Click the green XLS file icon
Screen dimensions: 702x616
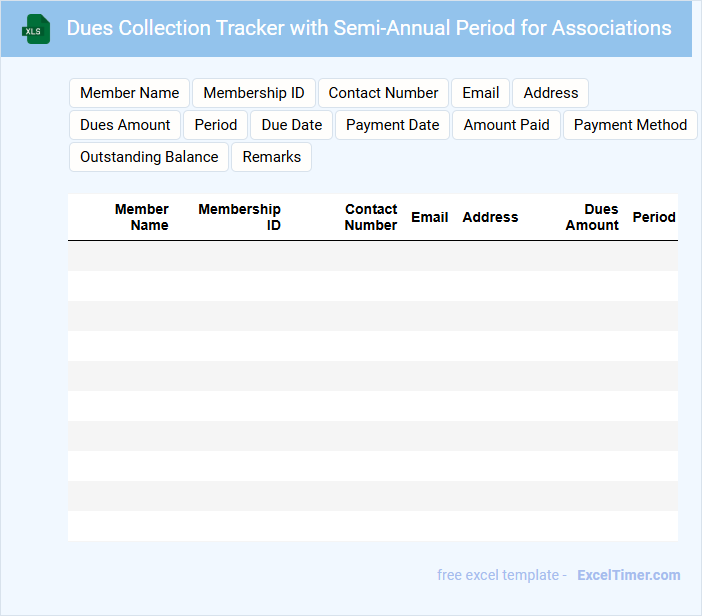37,29
